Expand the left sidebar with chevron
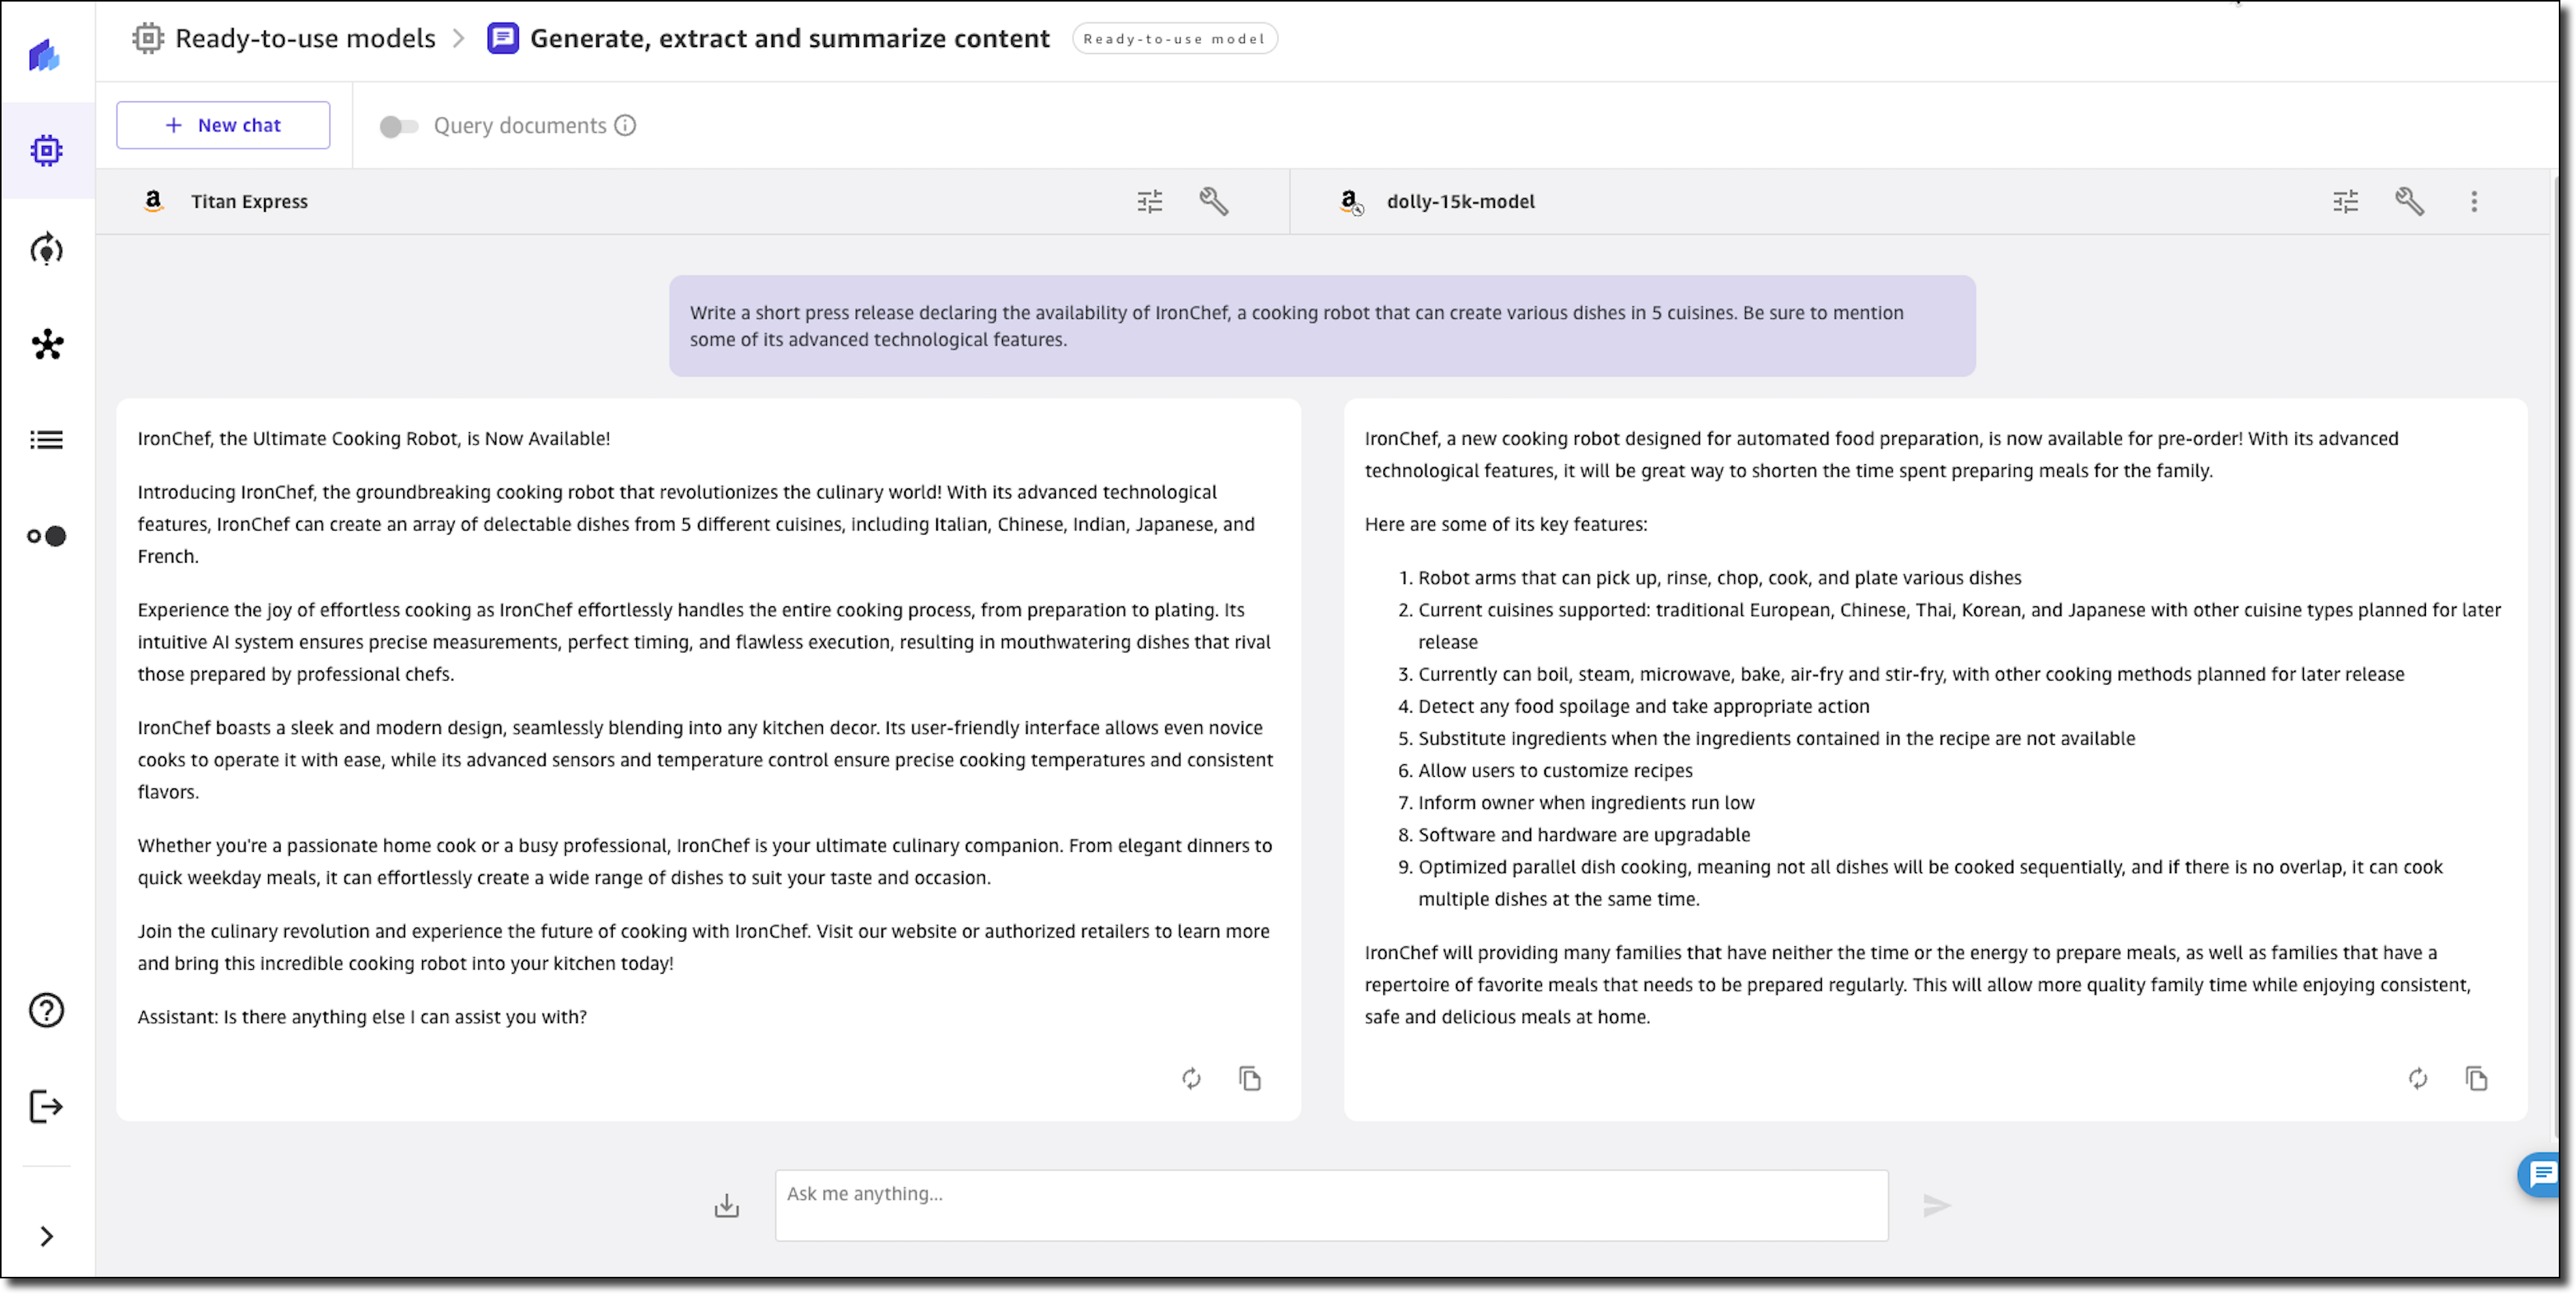2576x1294 pixels. [x=46, y=1236]
